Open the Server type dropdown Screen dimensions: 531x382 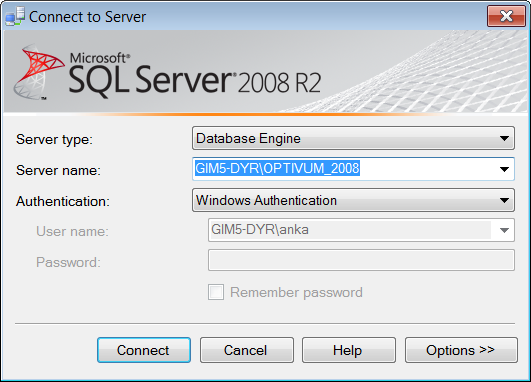point(353,138)
